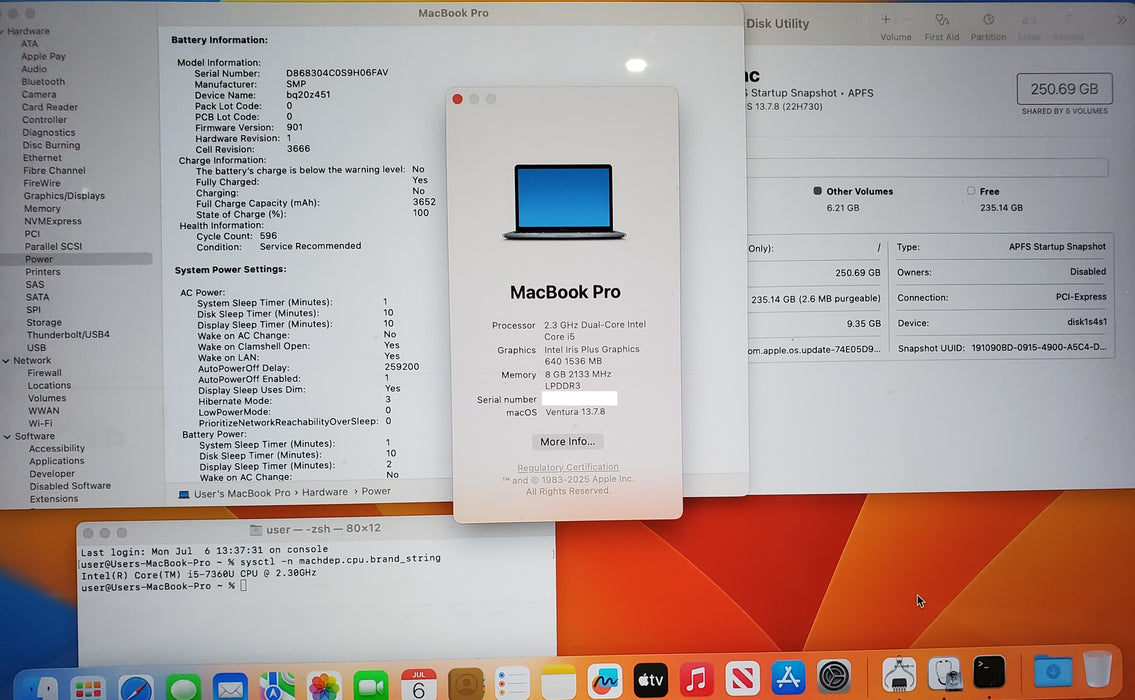Open the Downloads folder in the Dock

tap(1052, 671)
